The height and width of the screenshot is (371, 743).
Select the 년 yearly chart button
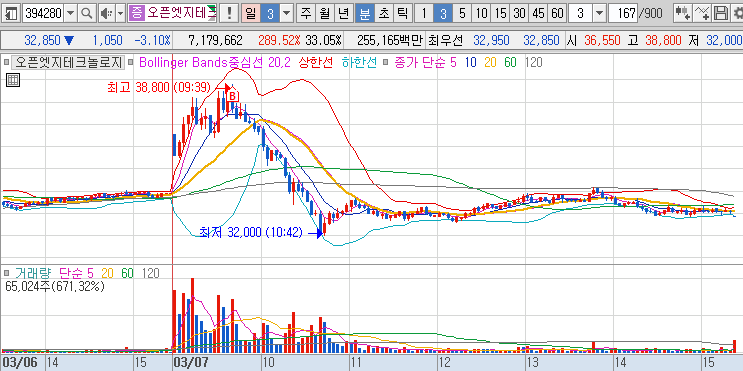click(343, 13)
